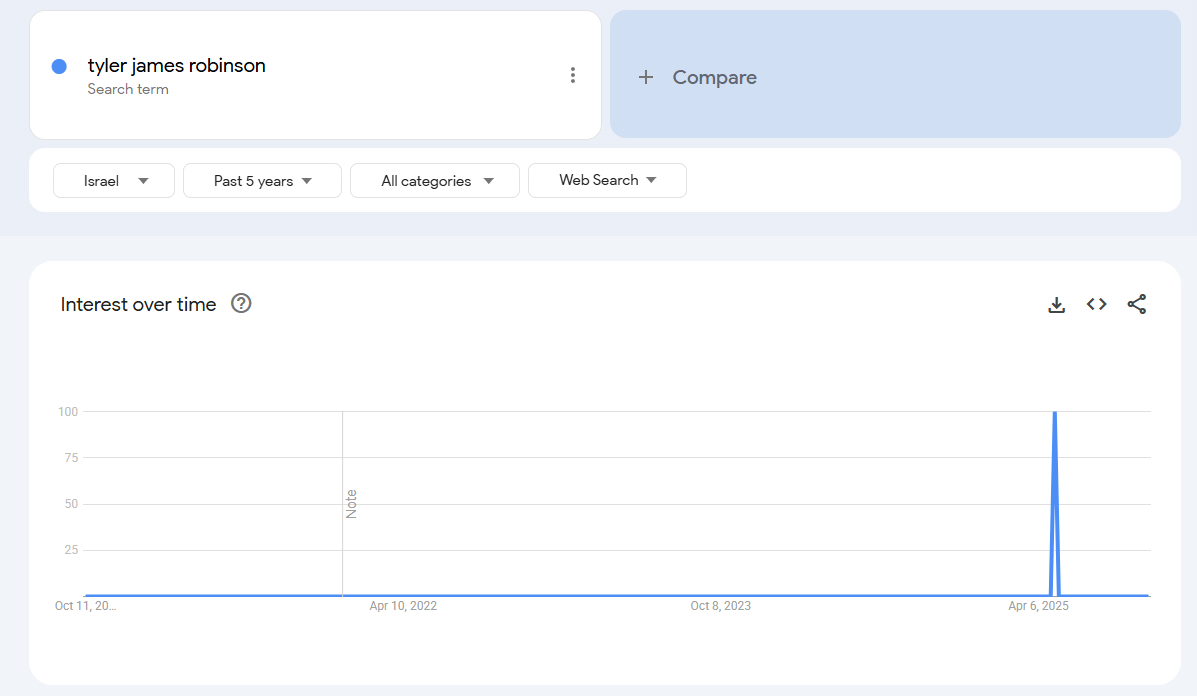
Task: Click the Compare label to add a term
Action: [x=715, y=77]
